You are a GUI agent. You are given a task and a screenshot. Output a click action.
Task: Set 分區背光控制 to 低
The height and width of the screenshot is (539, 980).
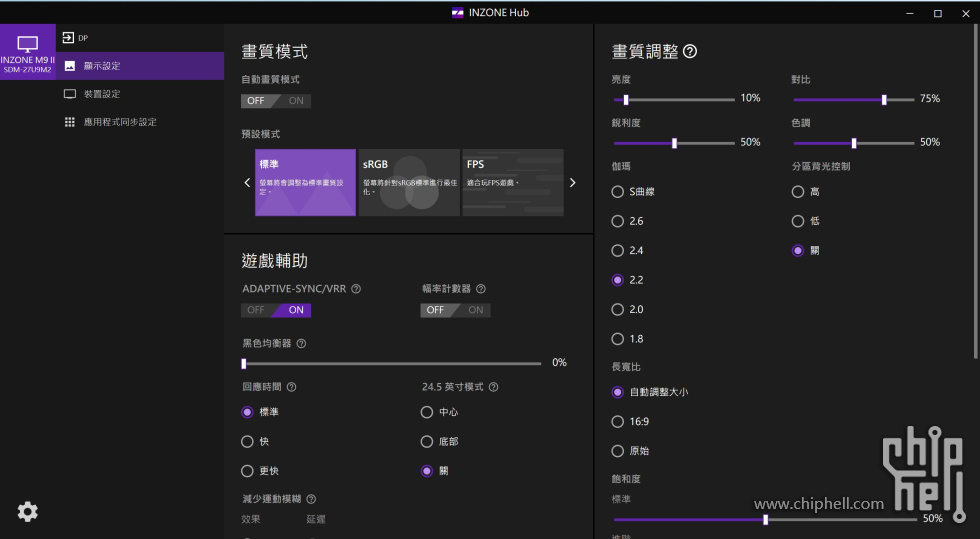(798, 221)
